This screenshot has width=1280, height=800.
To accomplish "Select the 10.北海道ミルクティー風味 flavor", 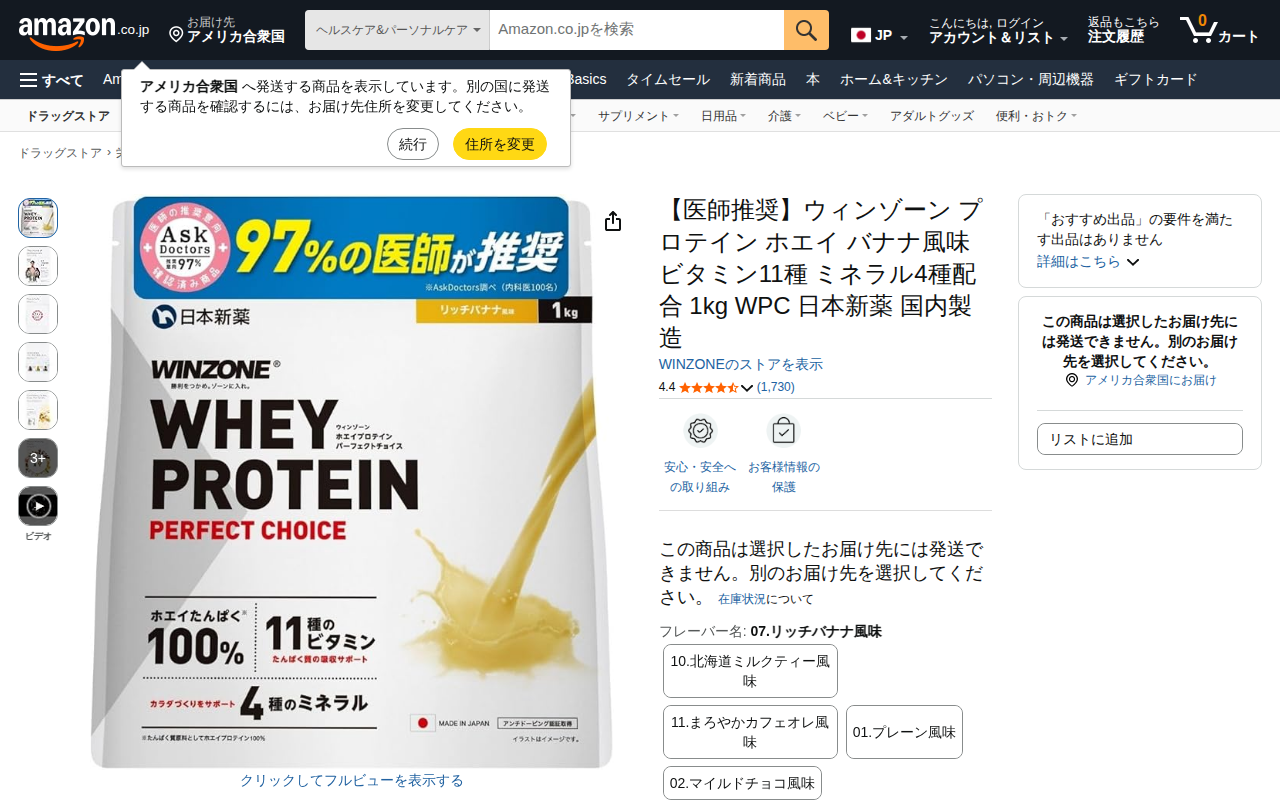I will (x=750, y=671).
